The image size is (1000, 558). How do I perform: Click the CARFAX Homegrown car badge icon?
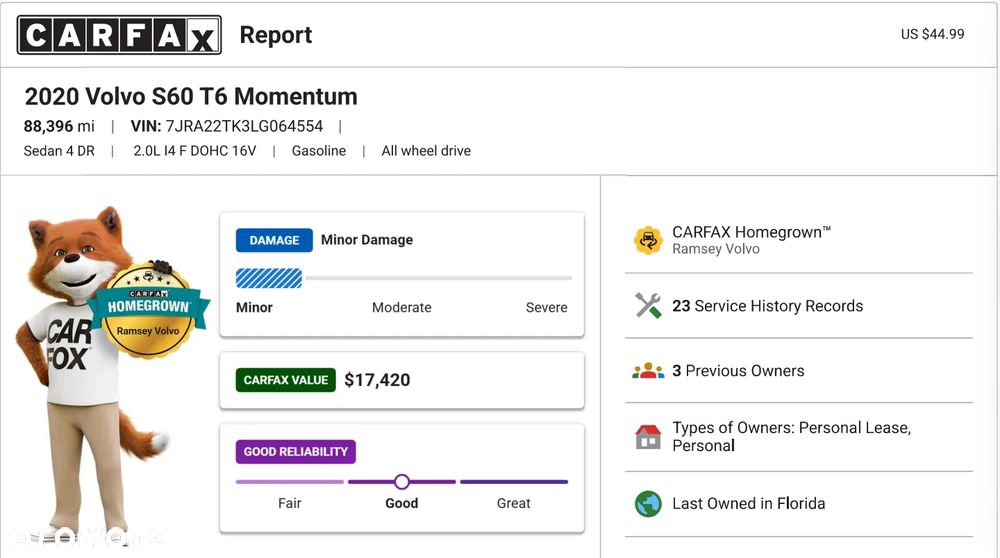[648, 240]
